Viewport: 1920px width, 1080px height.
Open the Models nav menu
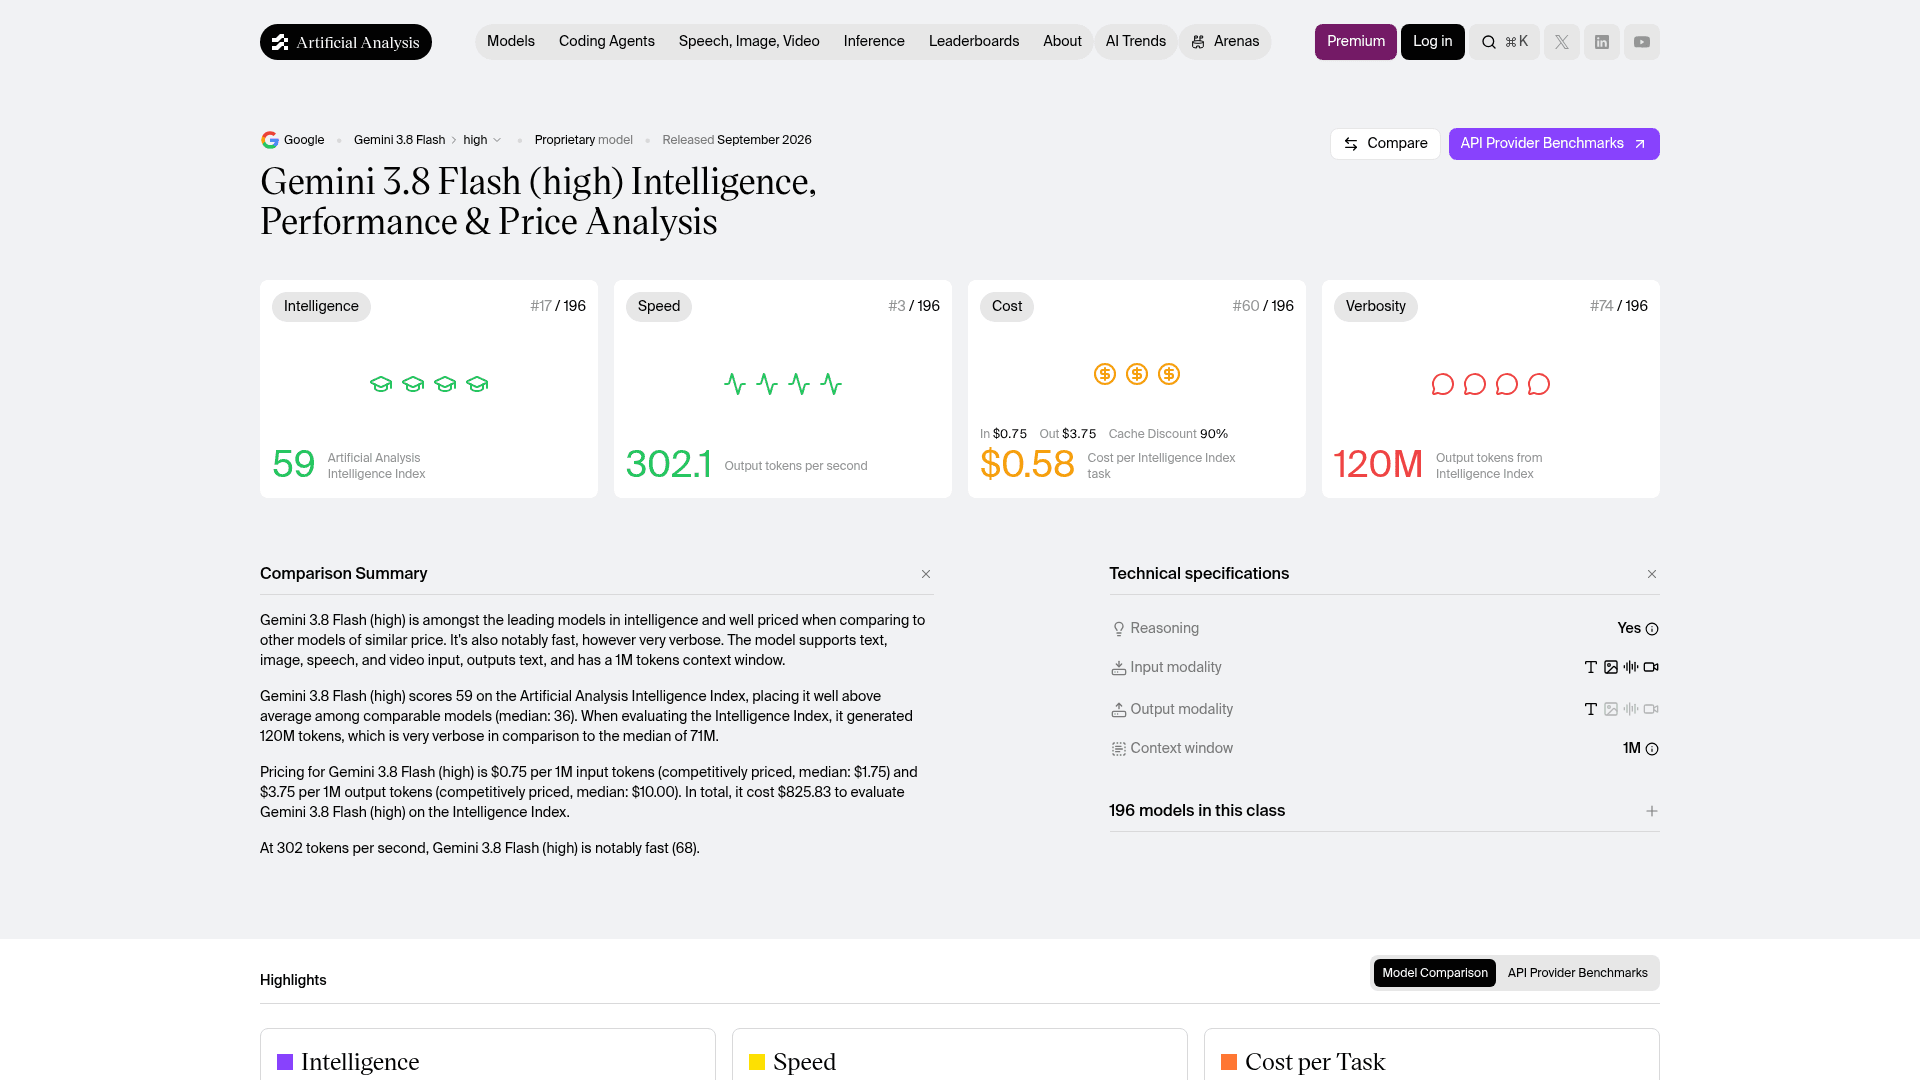(511, 41)
